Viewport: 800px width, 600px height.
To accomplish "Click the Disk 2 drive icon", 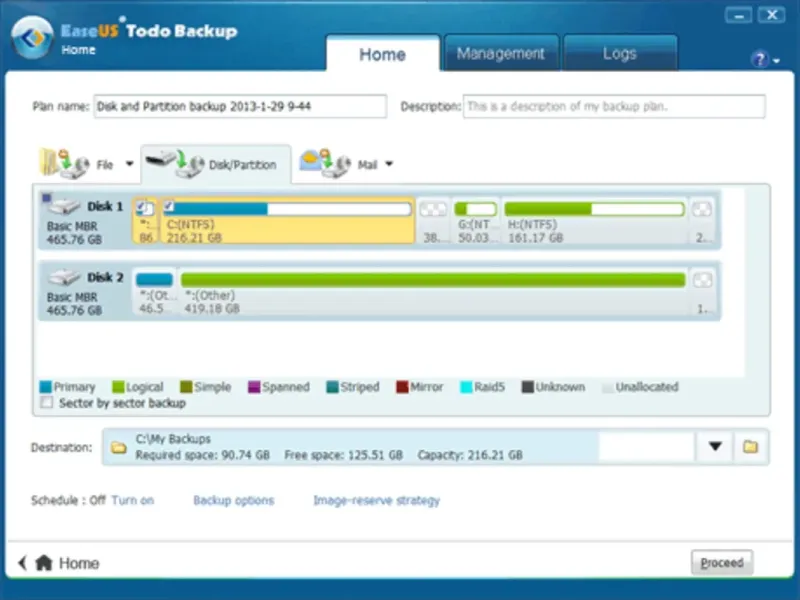I will [64, 278].
